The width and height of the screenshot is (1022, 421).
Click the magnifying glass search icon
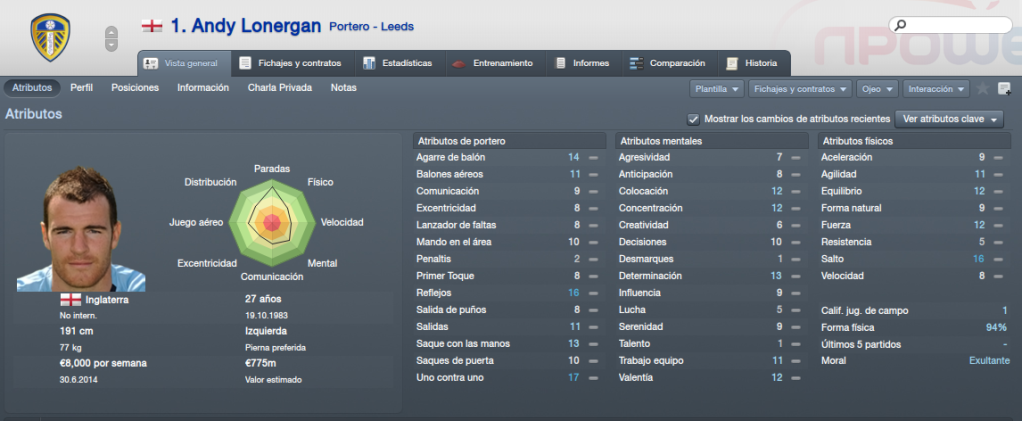click(x=900, y=25)
